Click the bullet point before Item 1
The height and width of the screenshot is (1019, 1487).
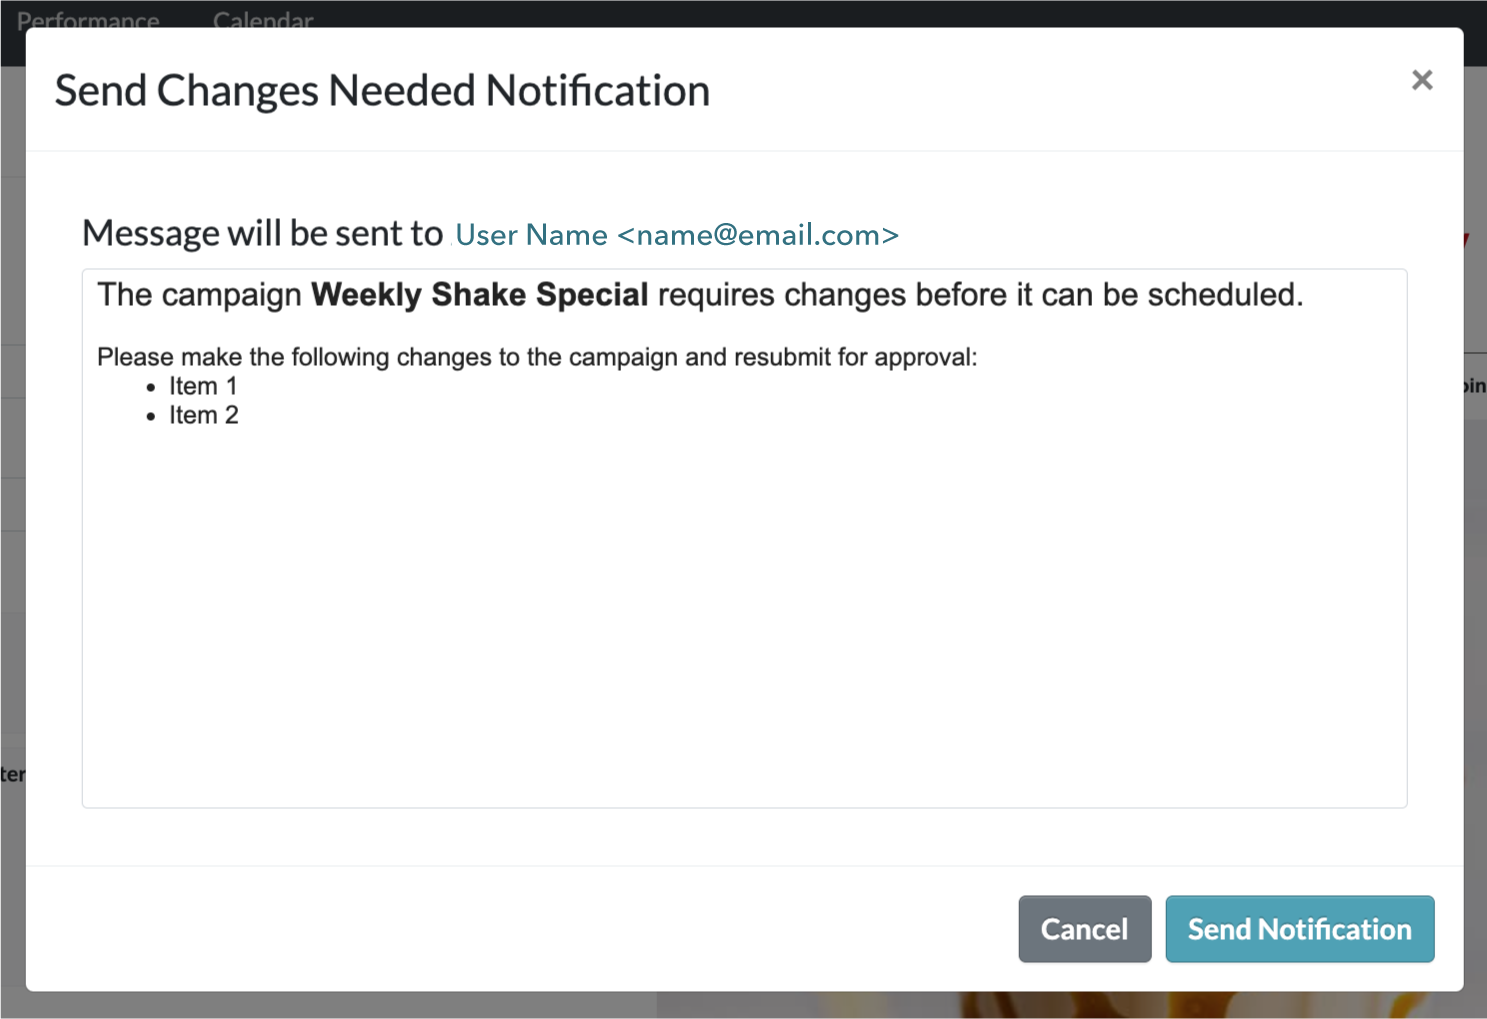pos(151,388)
